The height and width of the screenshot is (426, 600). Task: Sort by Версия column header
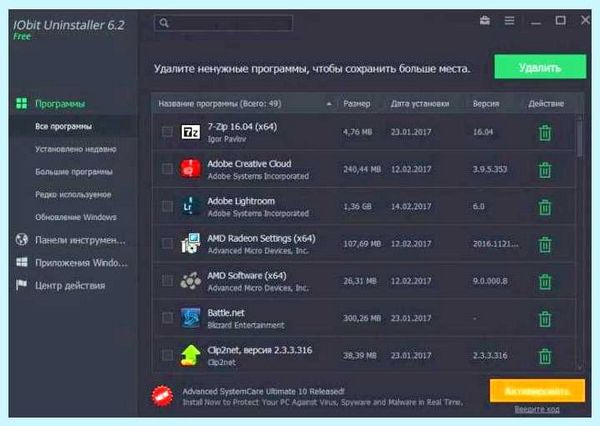pyautogui.click(x=486, y=104)
